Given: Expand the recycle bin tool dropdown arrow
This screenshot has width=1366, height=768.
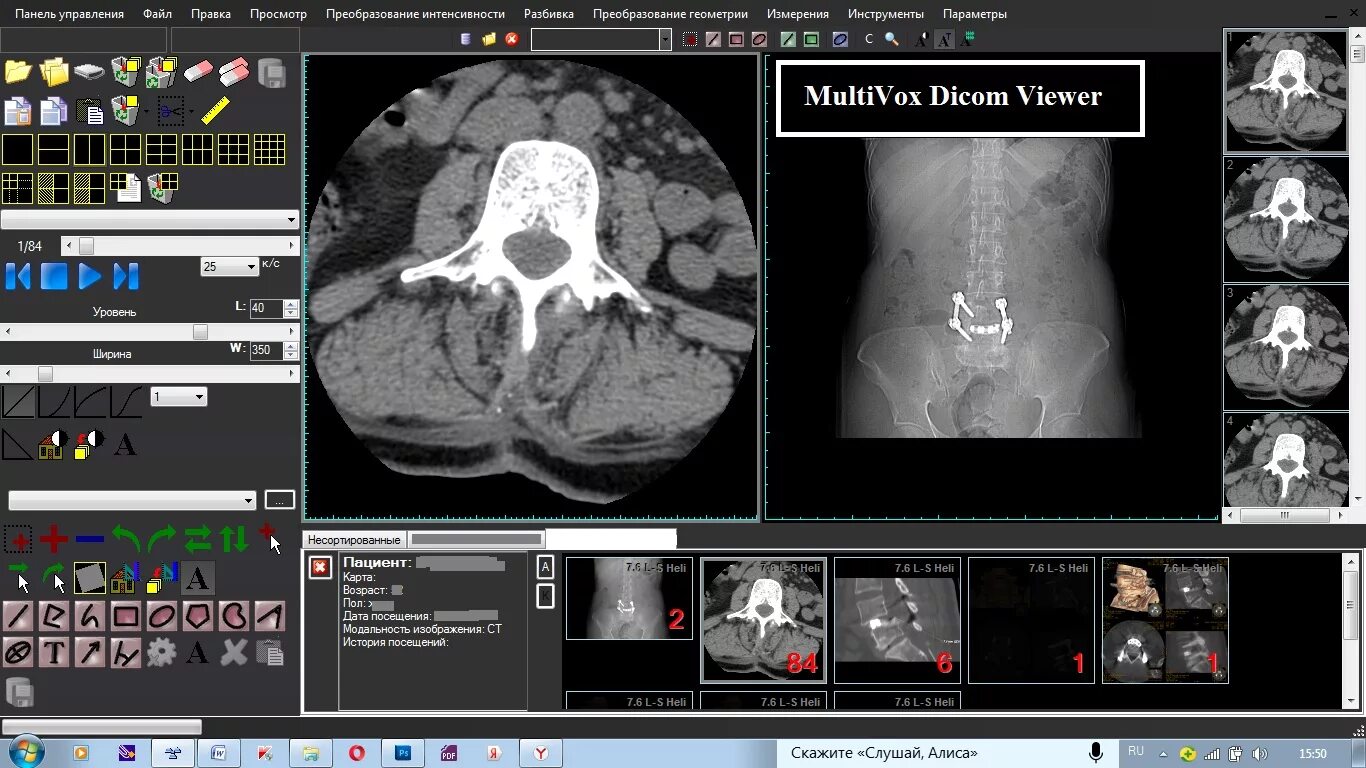Looking at the screenshot, I should [146, 111].
